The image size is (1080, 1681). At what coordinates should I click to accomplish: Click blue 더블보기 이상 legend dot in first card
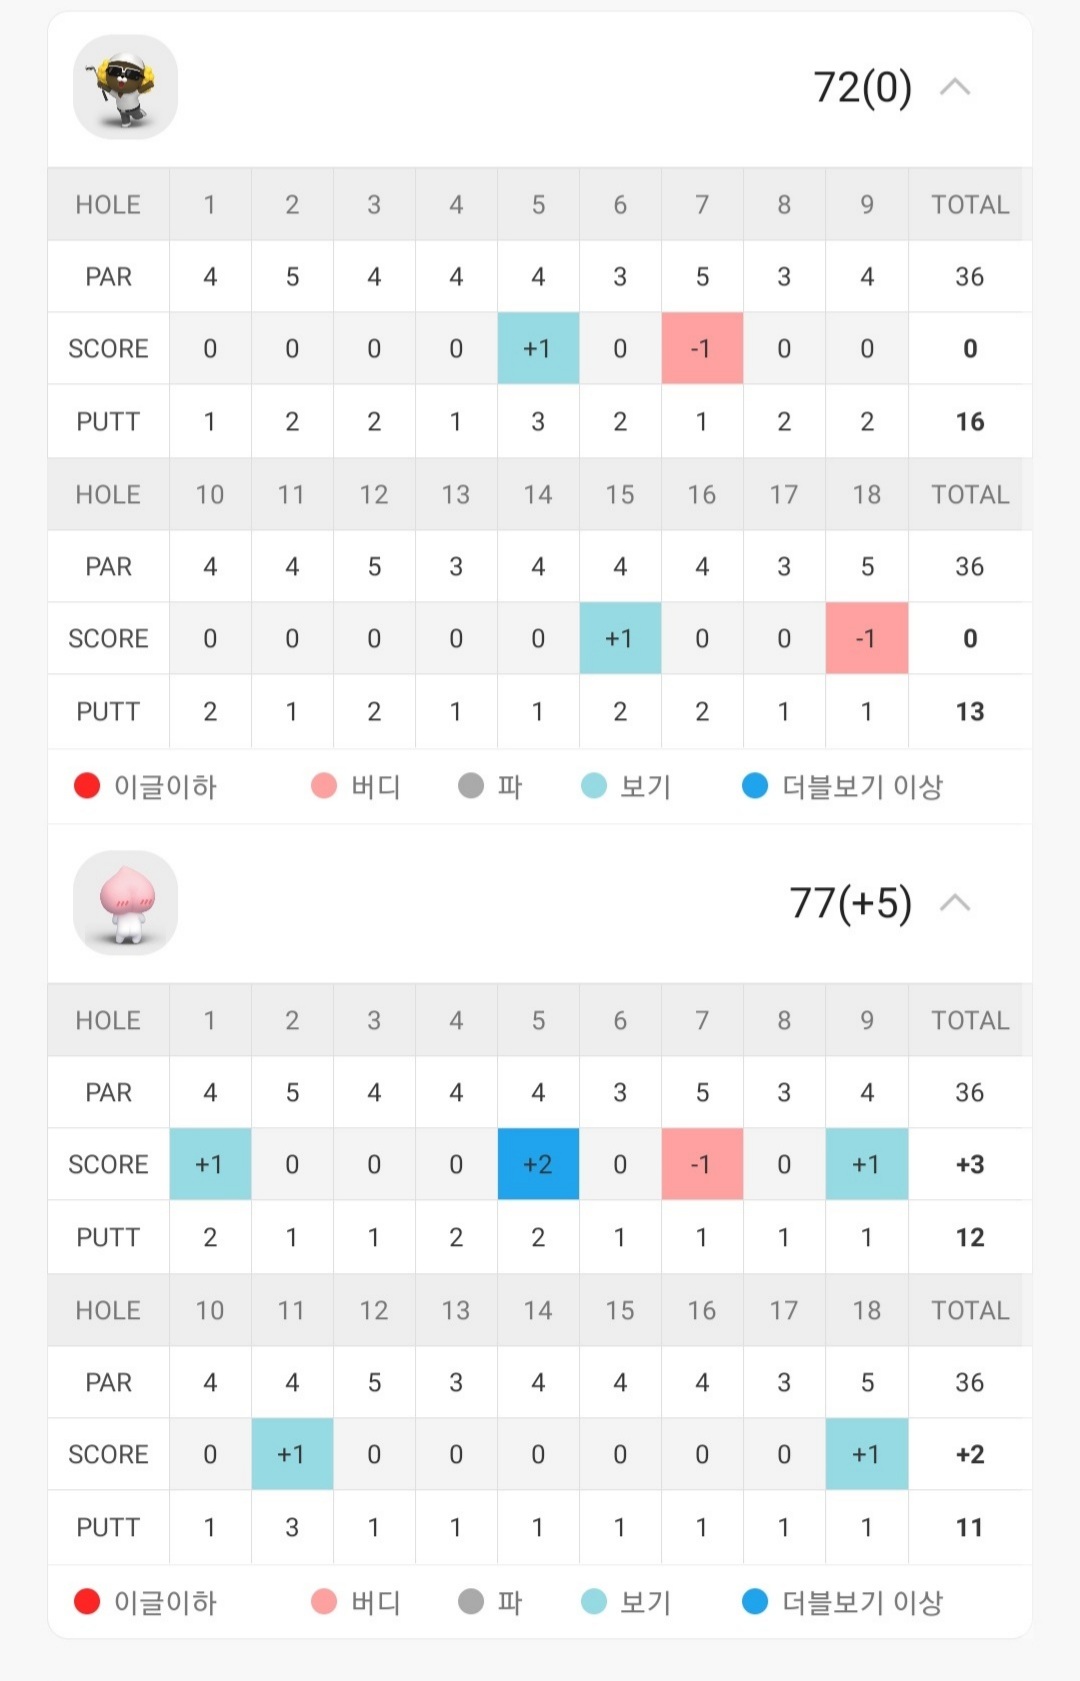[755, 786]
